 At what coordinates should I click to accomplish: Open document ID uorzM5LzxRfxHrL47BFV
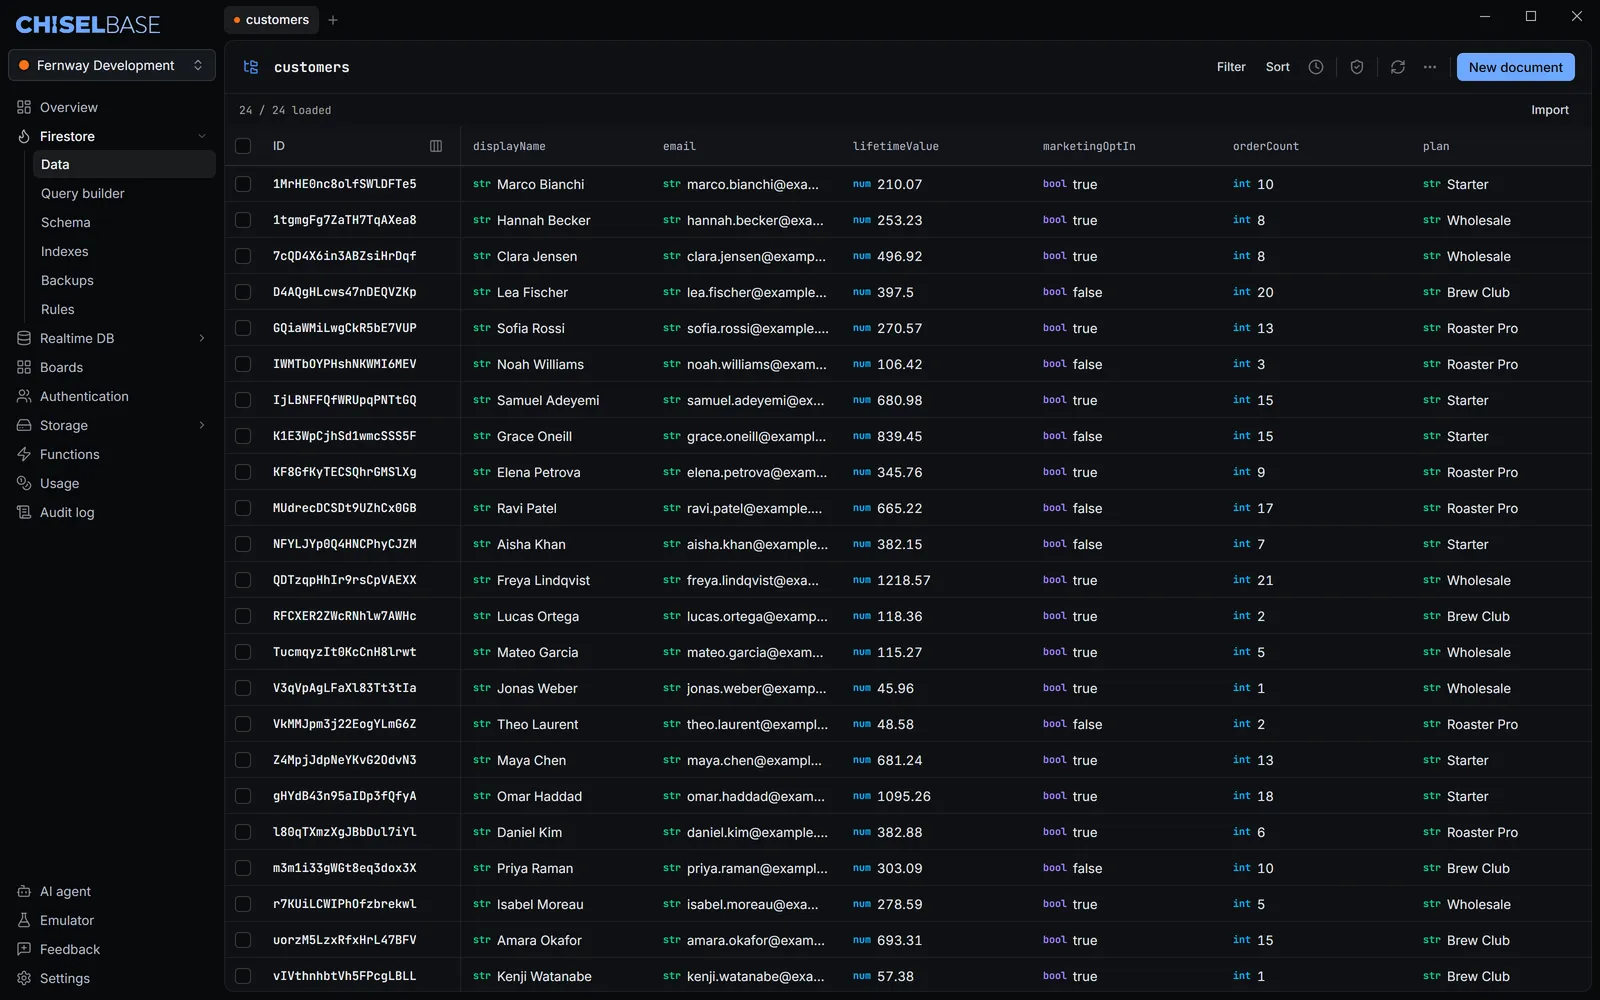point(344,940)
